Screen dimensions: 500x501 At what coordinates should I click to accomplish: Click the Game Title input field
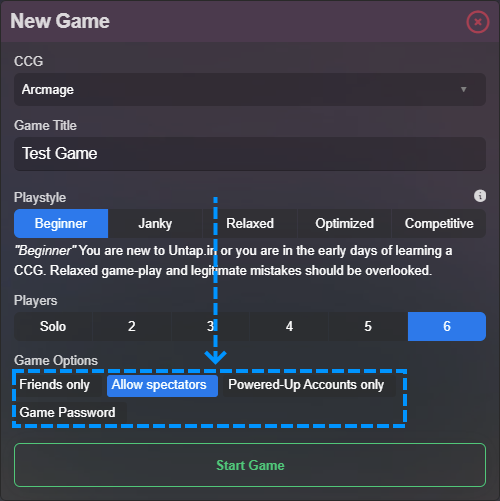point(250,154)
